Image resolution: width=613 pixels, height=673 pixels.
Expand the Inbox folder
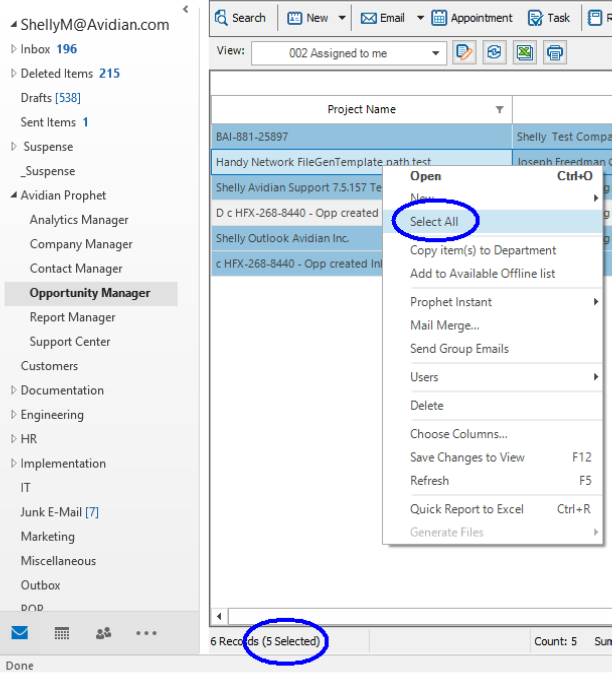pos(14,49)
